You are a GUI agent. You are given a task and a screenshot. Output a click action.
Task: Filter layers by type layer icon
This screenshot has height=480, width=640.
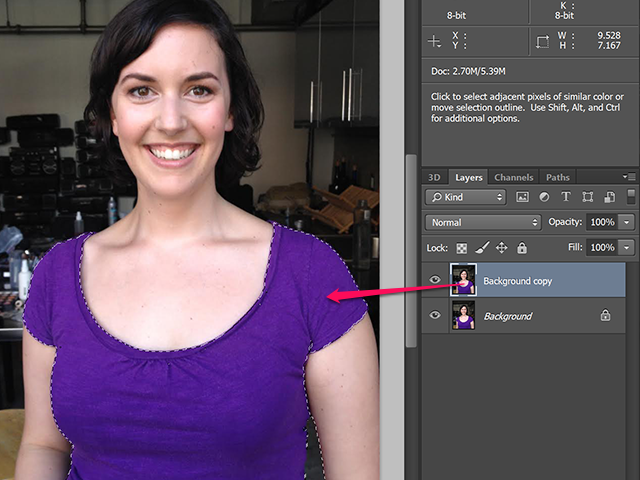[566, 197]
